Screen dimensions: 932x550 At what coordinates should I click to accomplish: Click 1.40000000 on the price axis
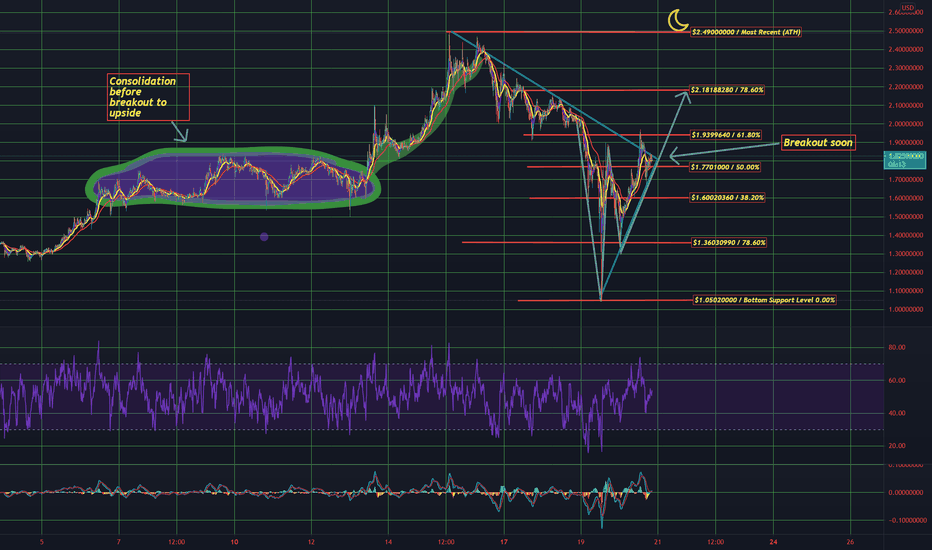click(905, 235)
